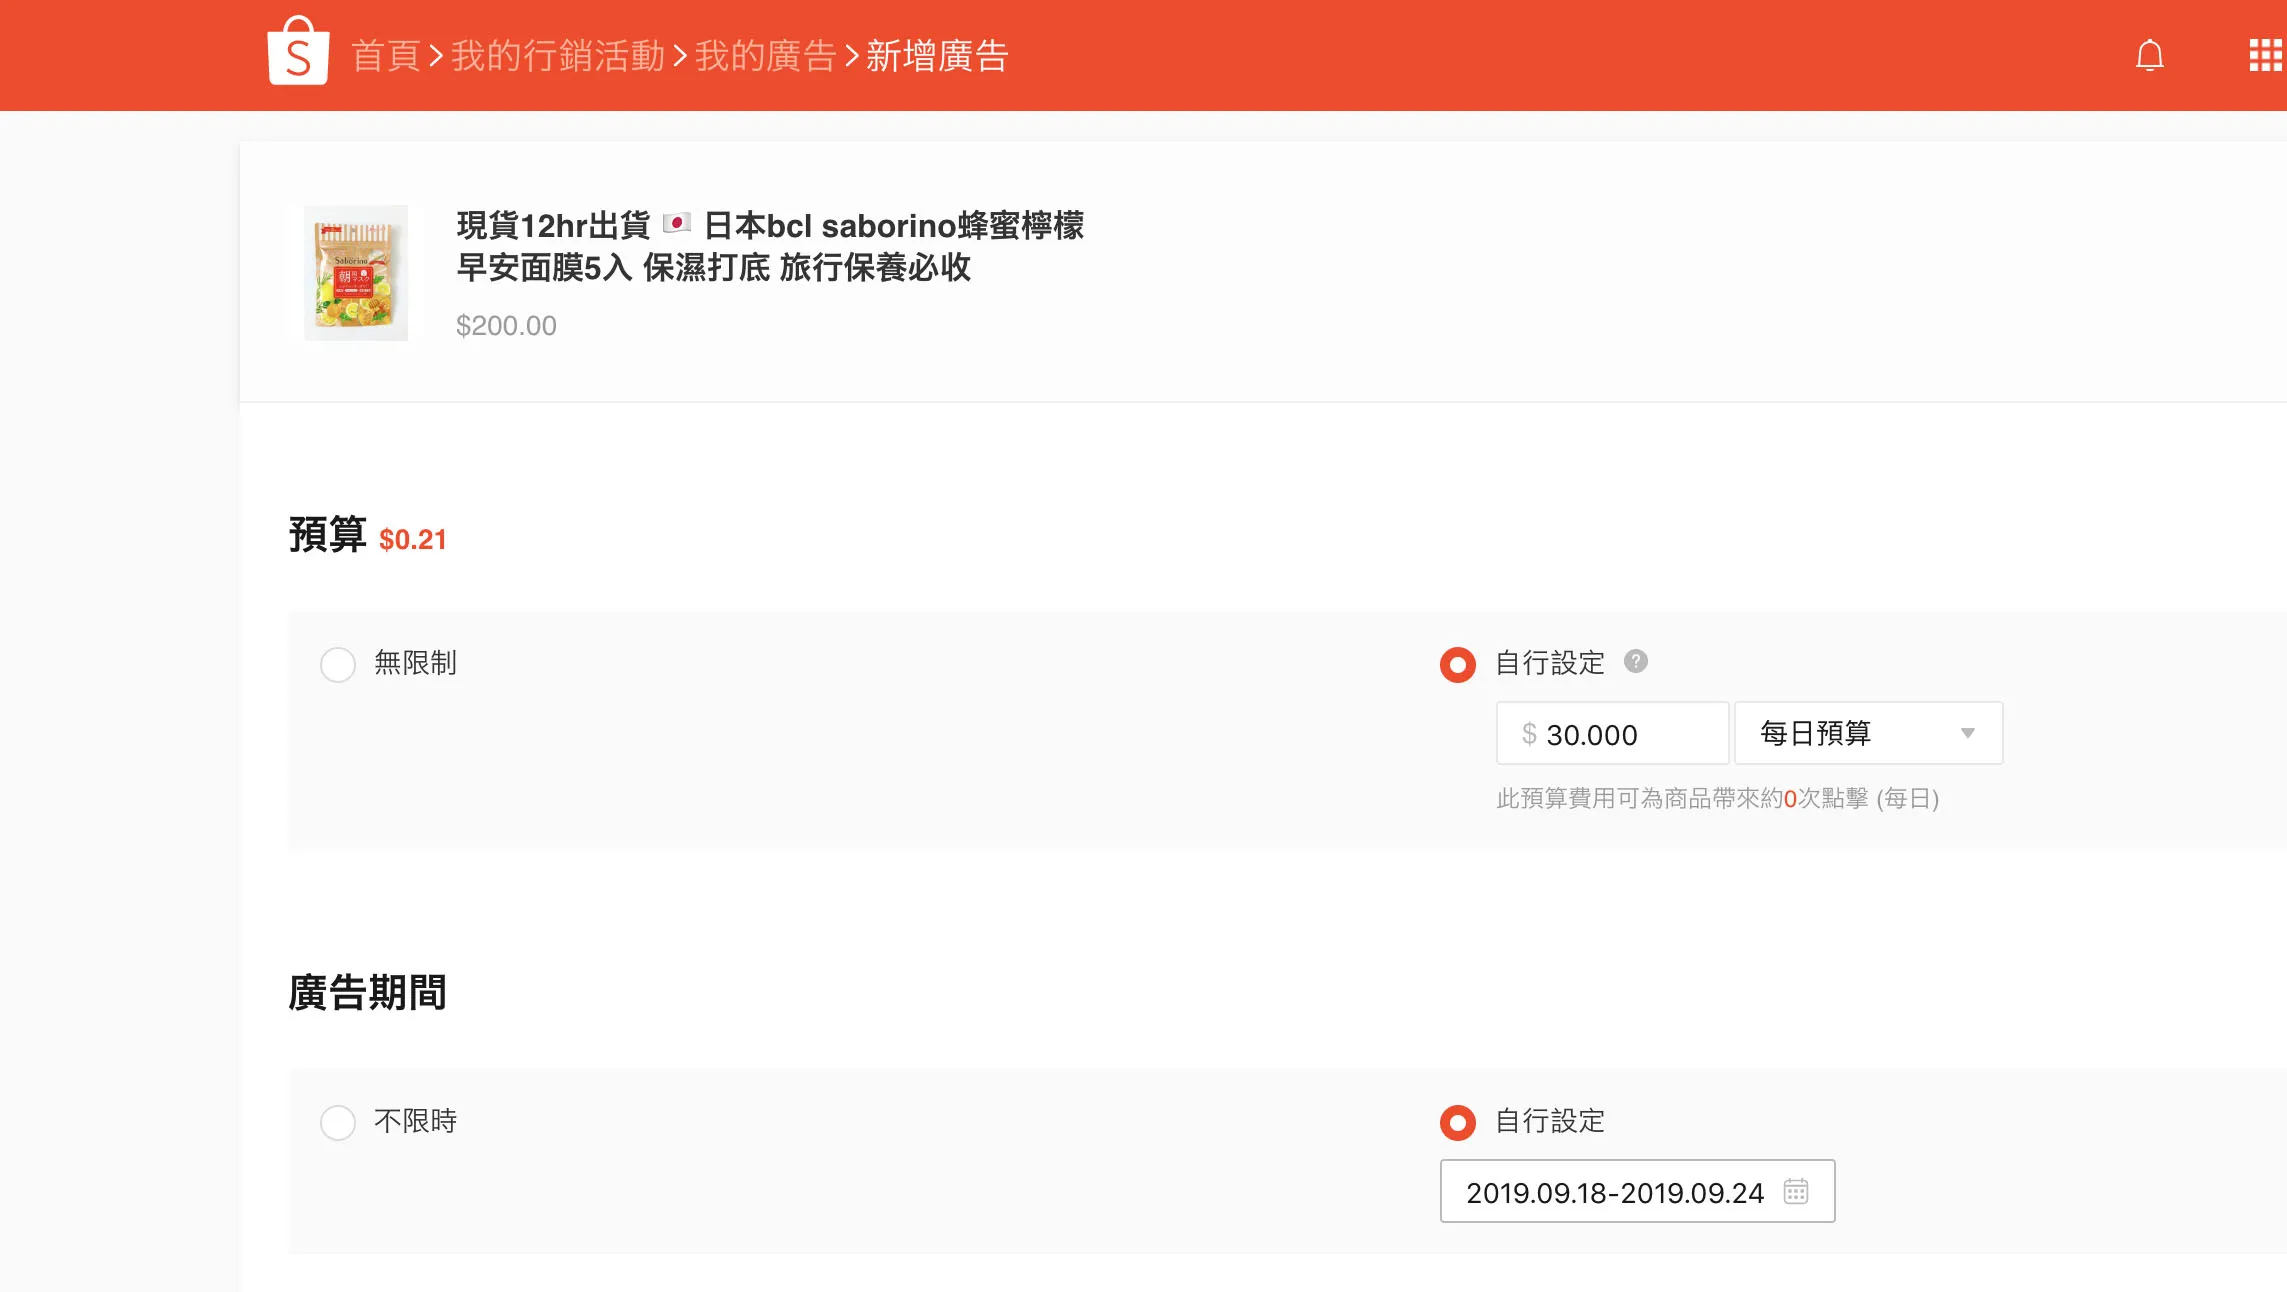2287x1292 pixels.
Task: Click the product title 現貨12hr出貨 日本bcl saborino
Action: [x=770, y=246]
